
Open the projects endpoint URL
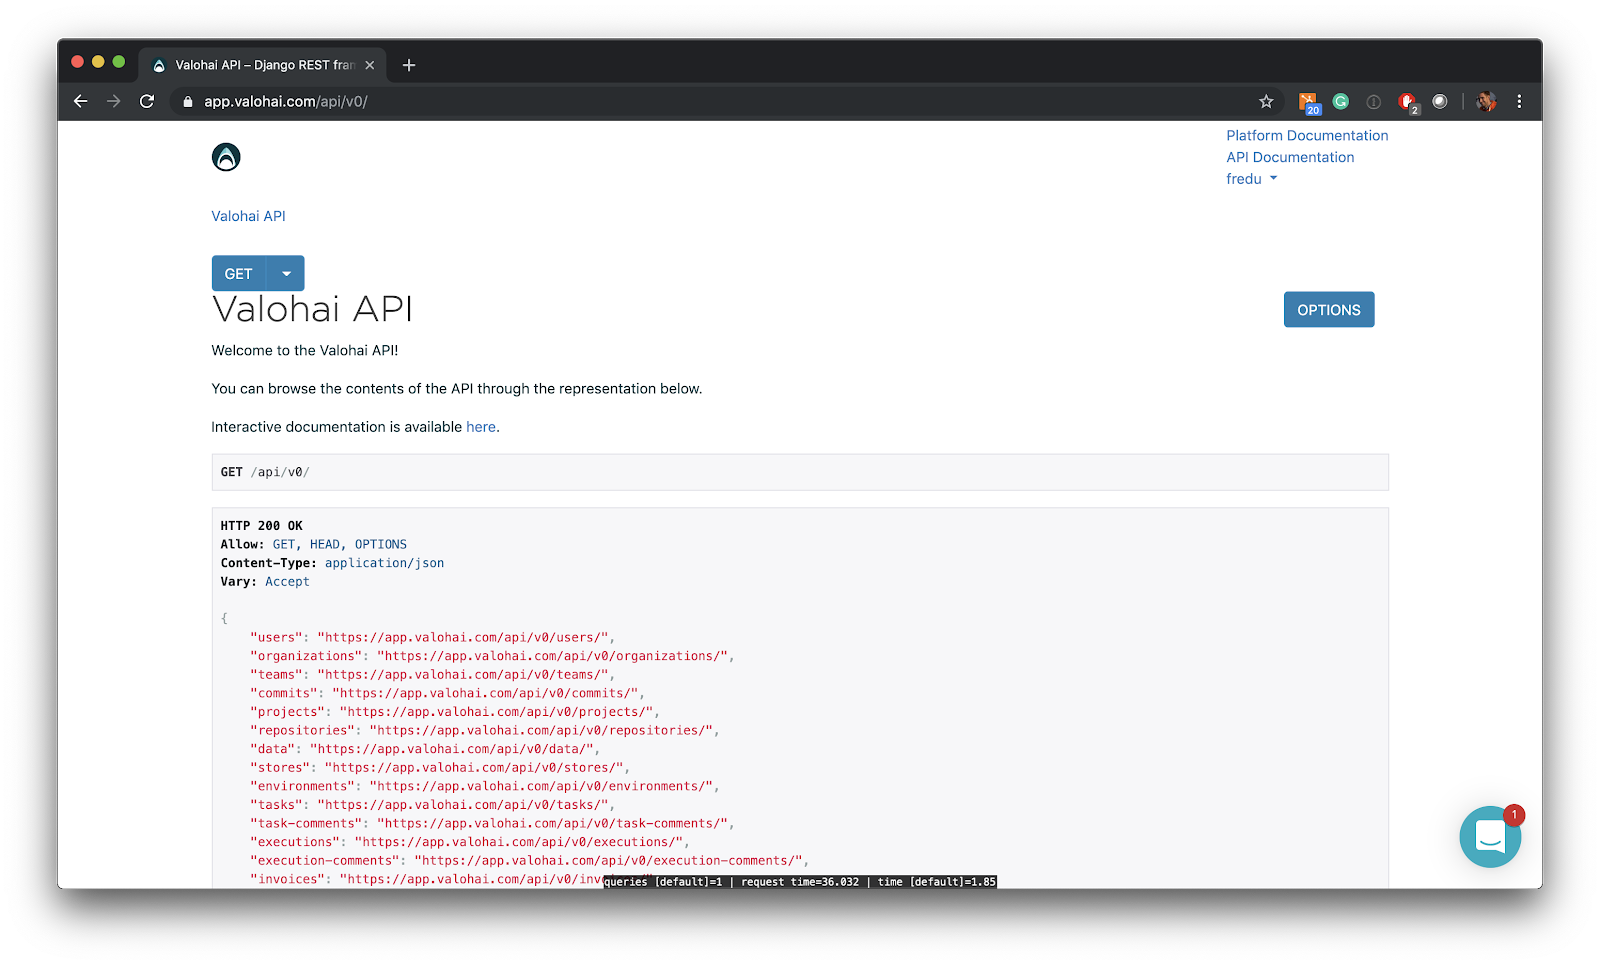(496, 712)
